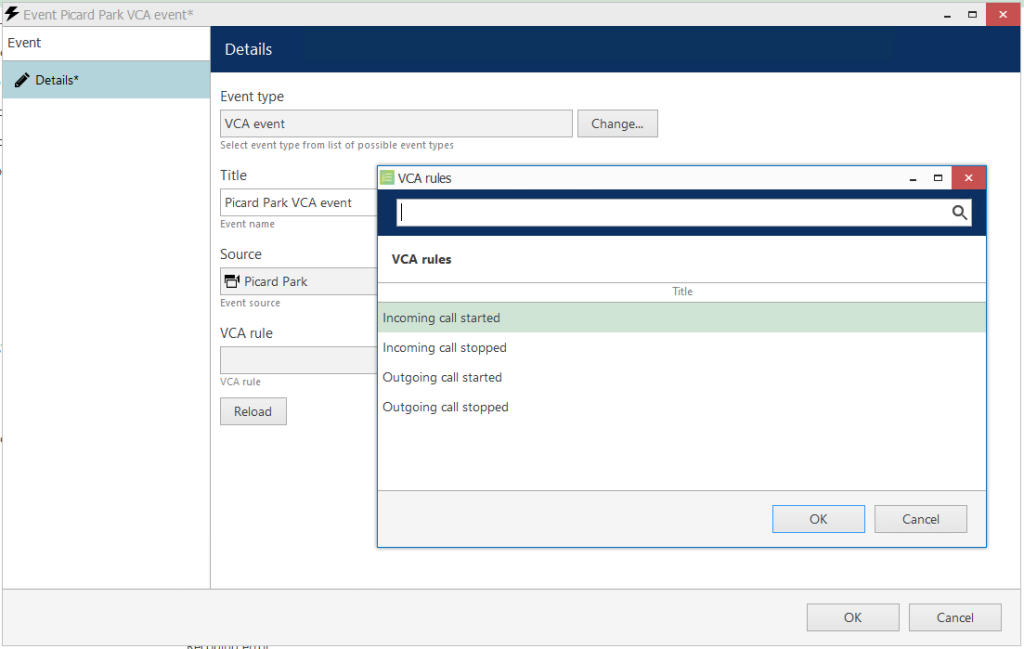The image size is (1024, 649).
Task: Open the Details* tab in the Event sidebar
Action: pos(106,80)
